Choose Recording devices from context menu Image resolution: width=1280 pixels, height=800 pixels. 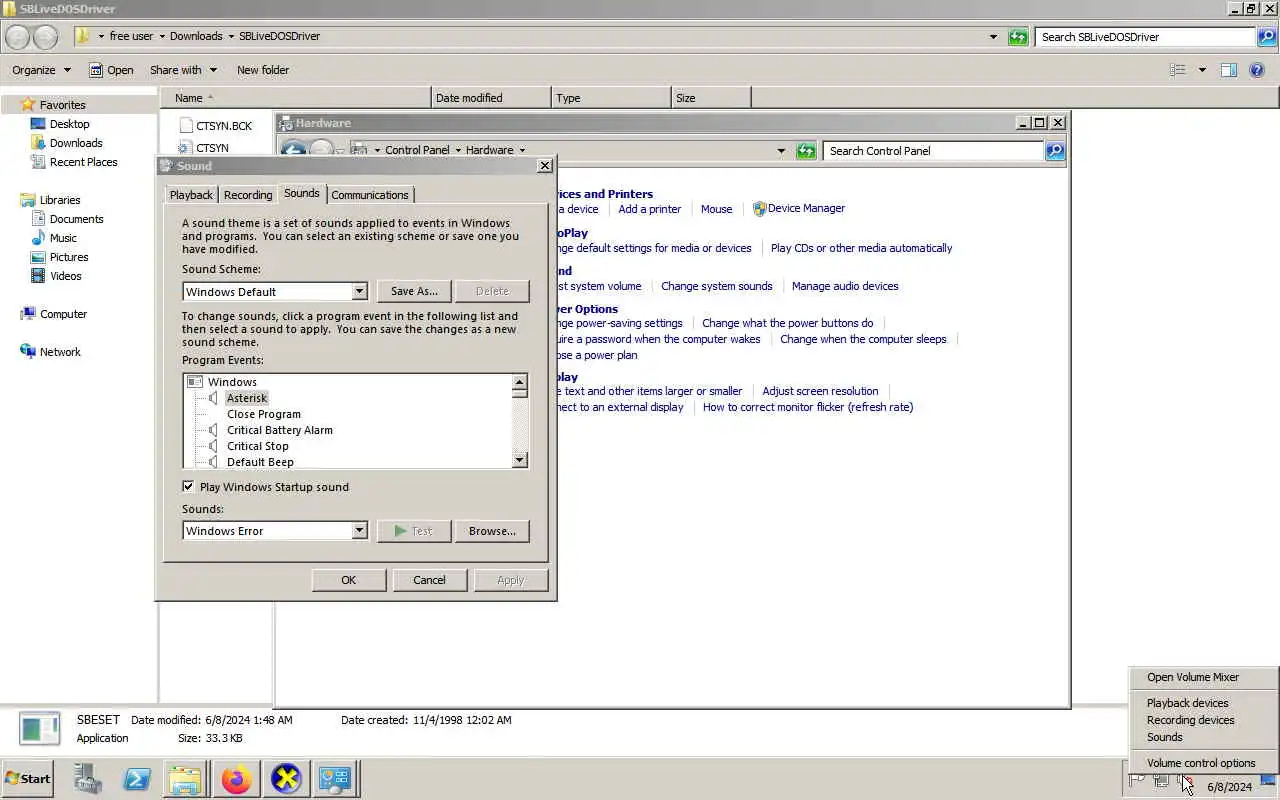(1204, 720)
